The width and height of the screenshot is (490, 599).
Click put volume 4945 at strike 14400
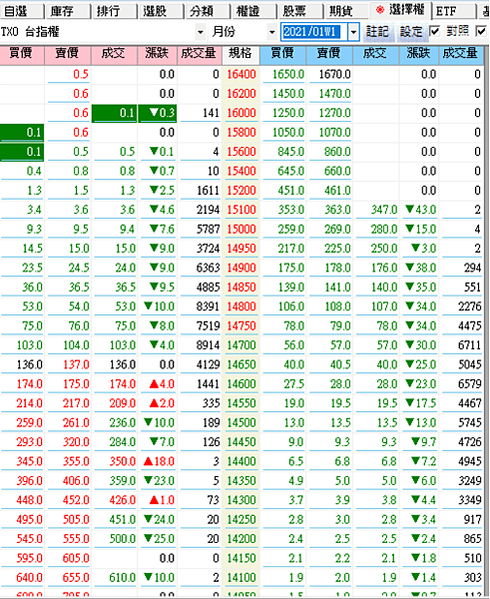[x=470, y=461]
